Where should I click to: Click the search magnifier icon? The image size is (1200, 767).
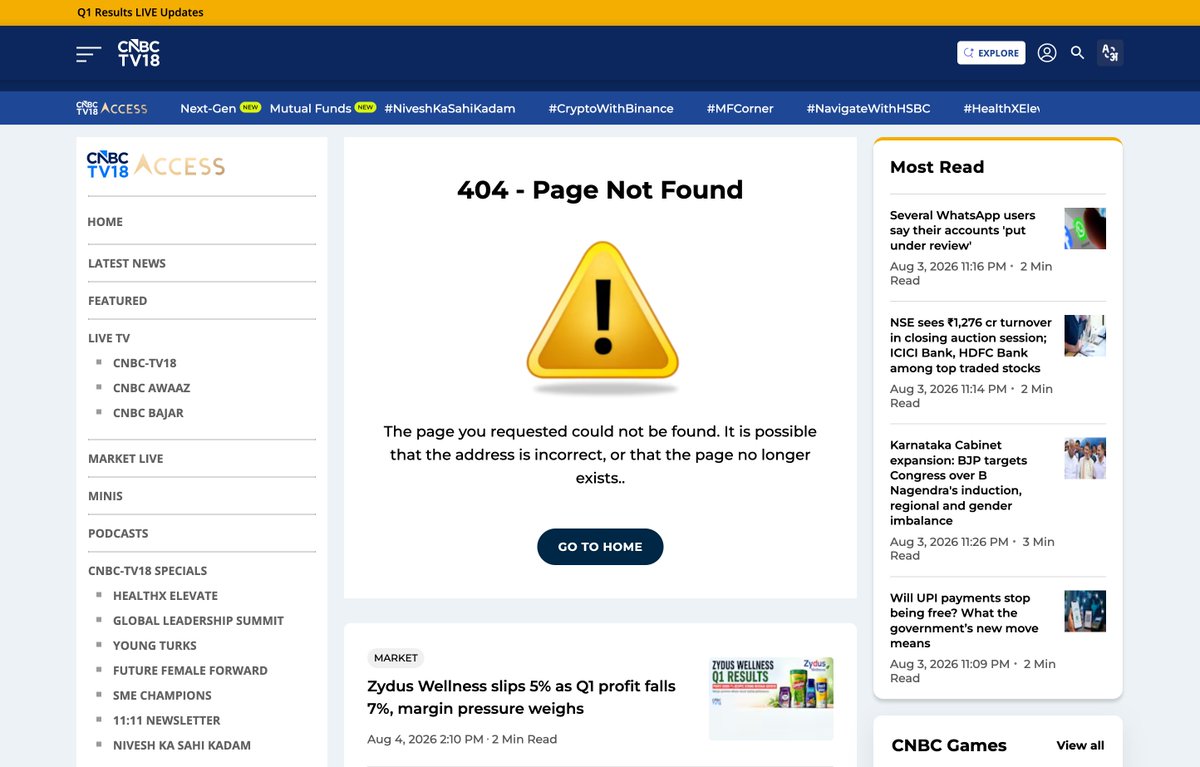click(1077, 53)
